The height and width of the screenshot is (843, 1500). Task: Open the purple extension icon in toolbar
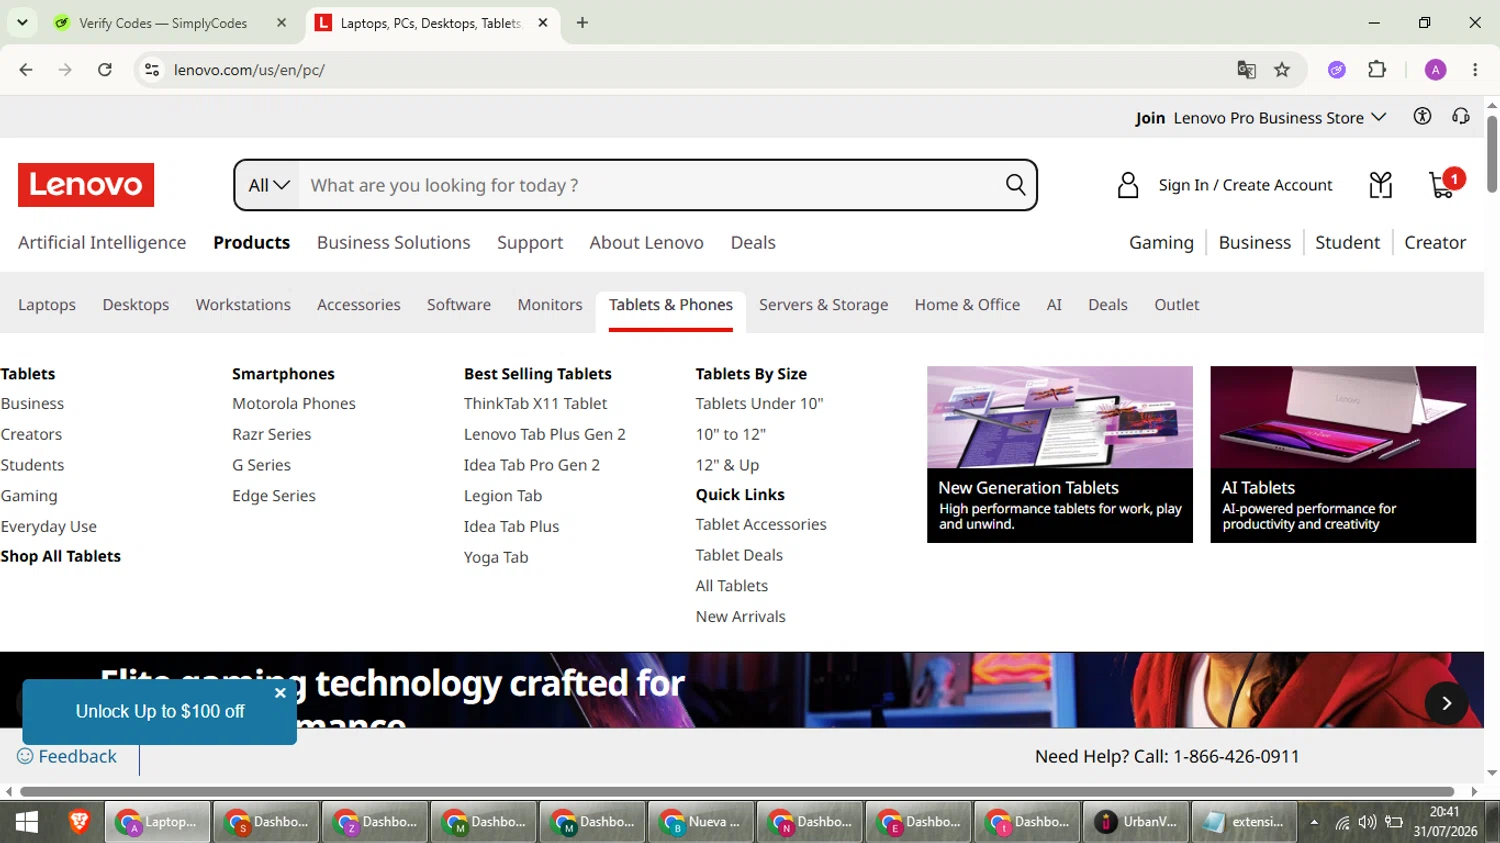coord(1337,70)
